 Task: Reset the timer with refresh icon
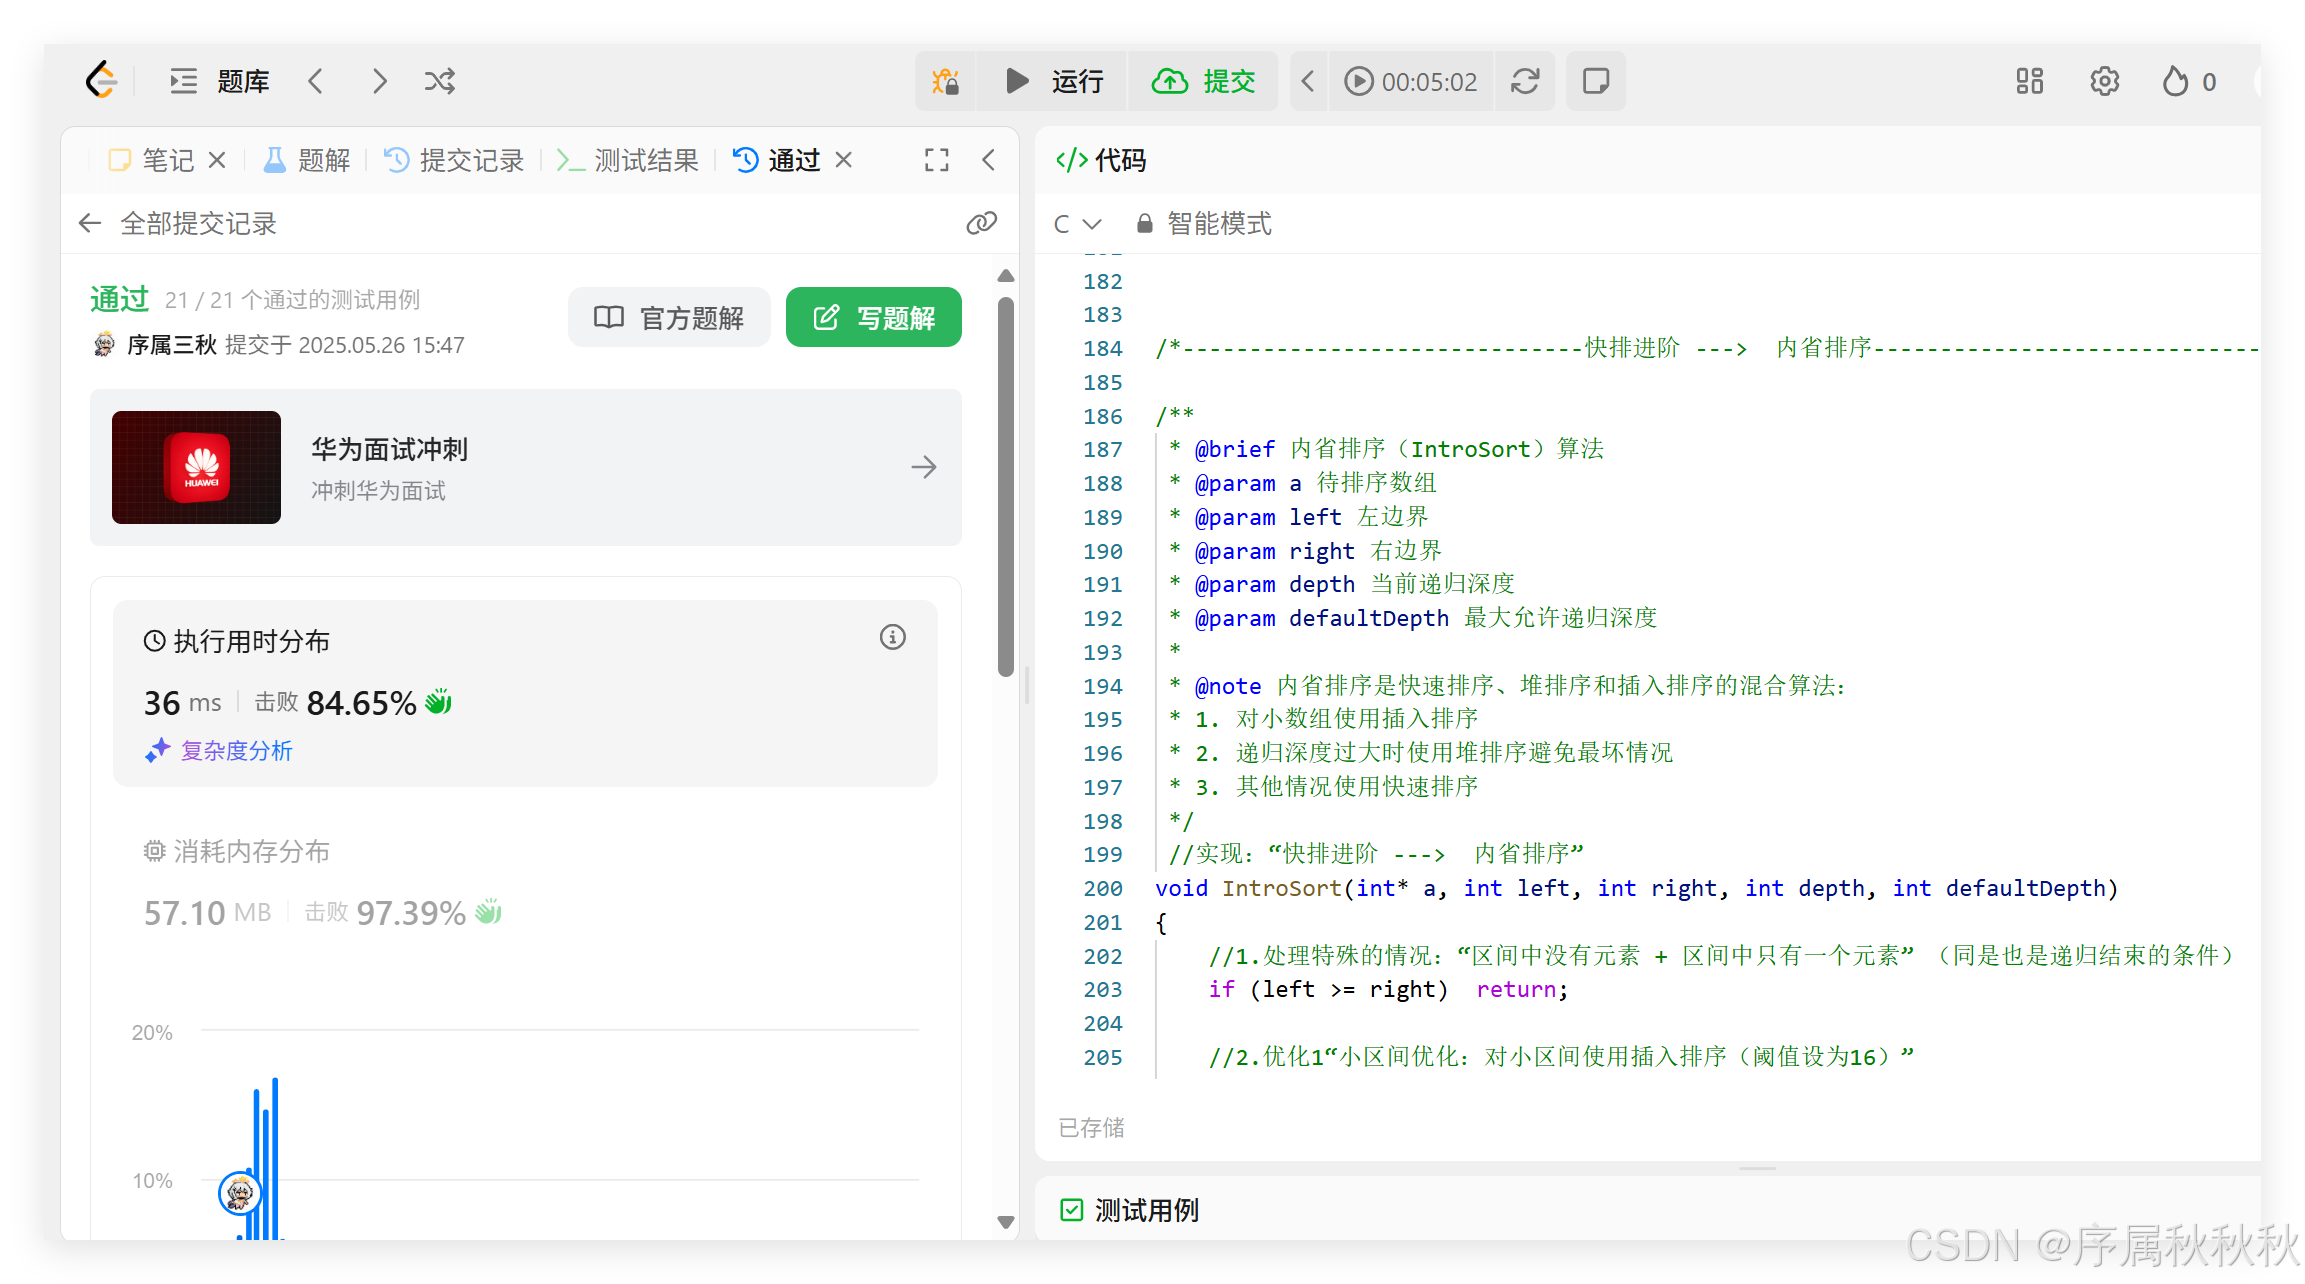pyautogui.click(x=1524, y=81)
